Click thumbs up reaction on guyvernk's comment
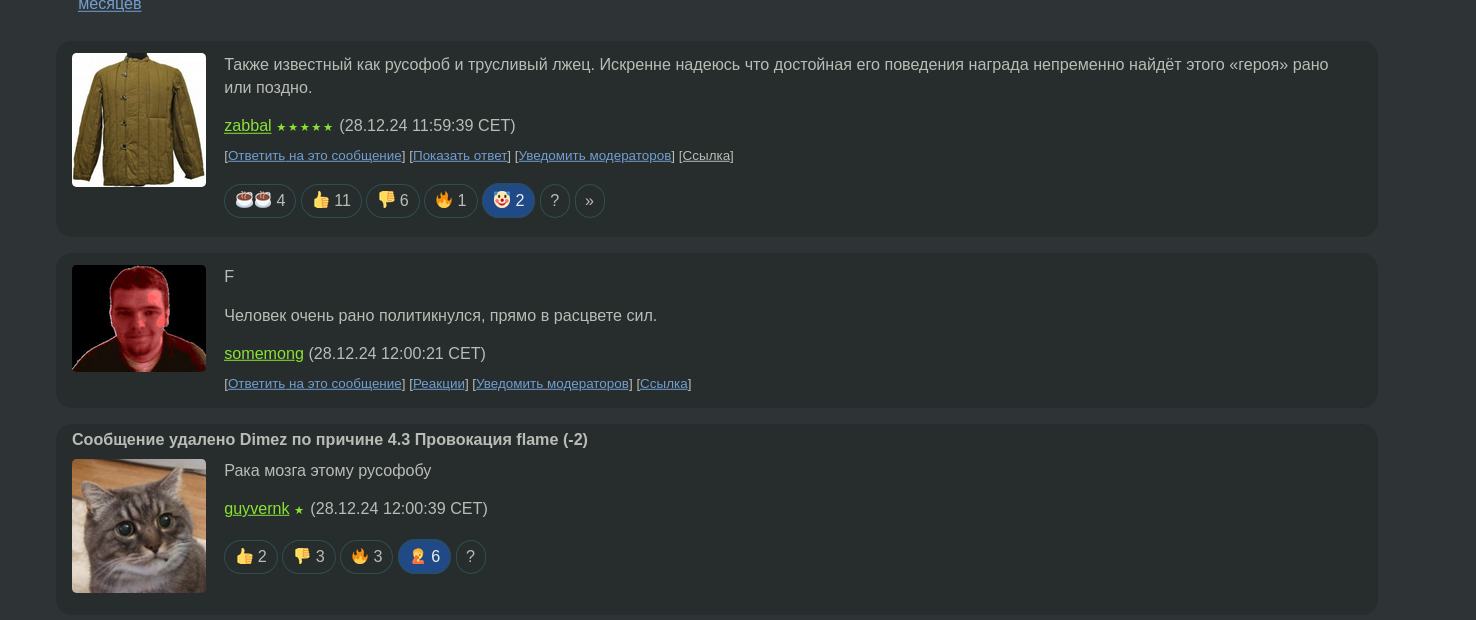 (250, 557)
